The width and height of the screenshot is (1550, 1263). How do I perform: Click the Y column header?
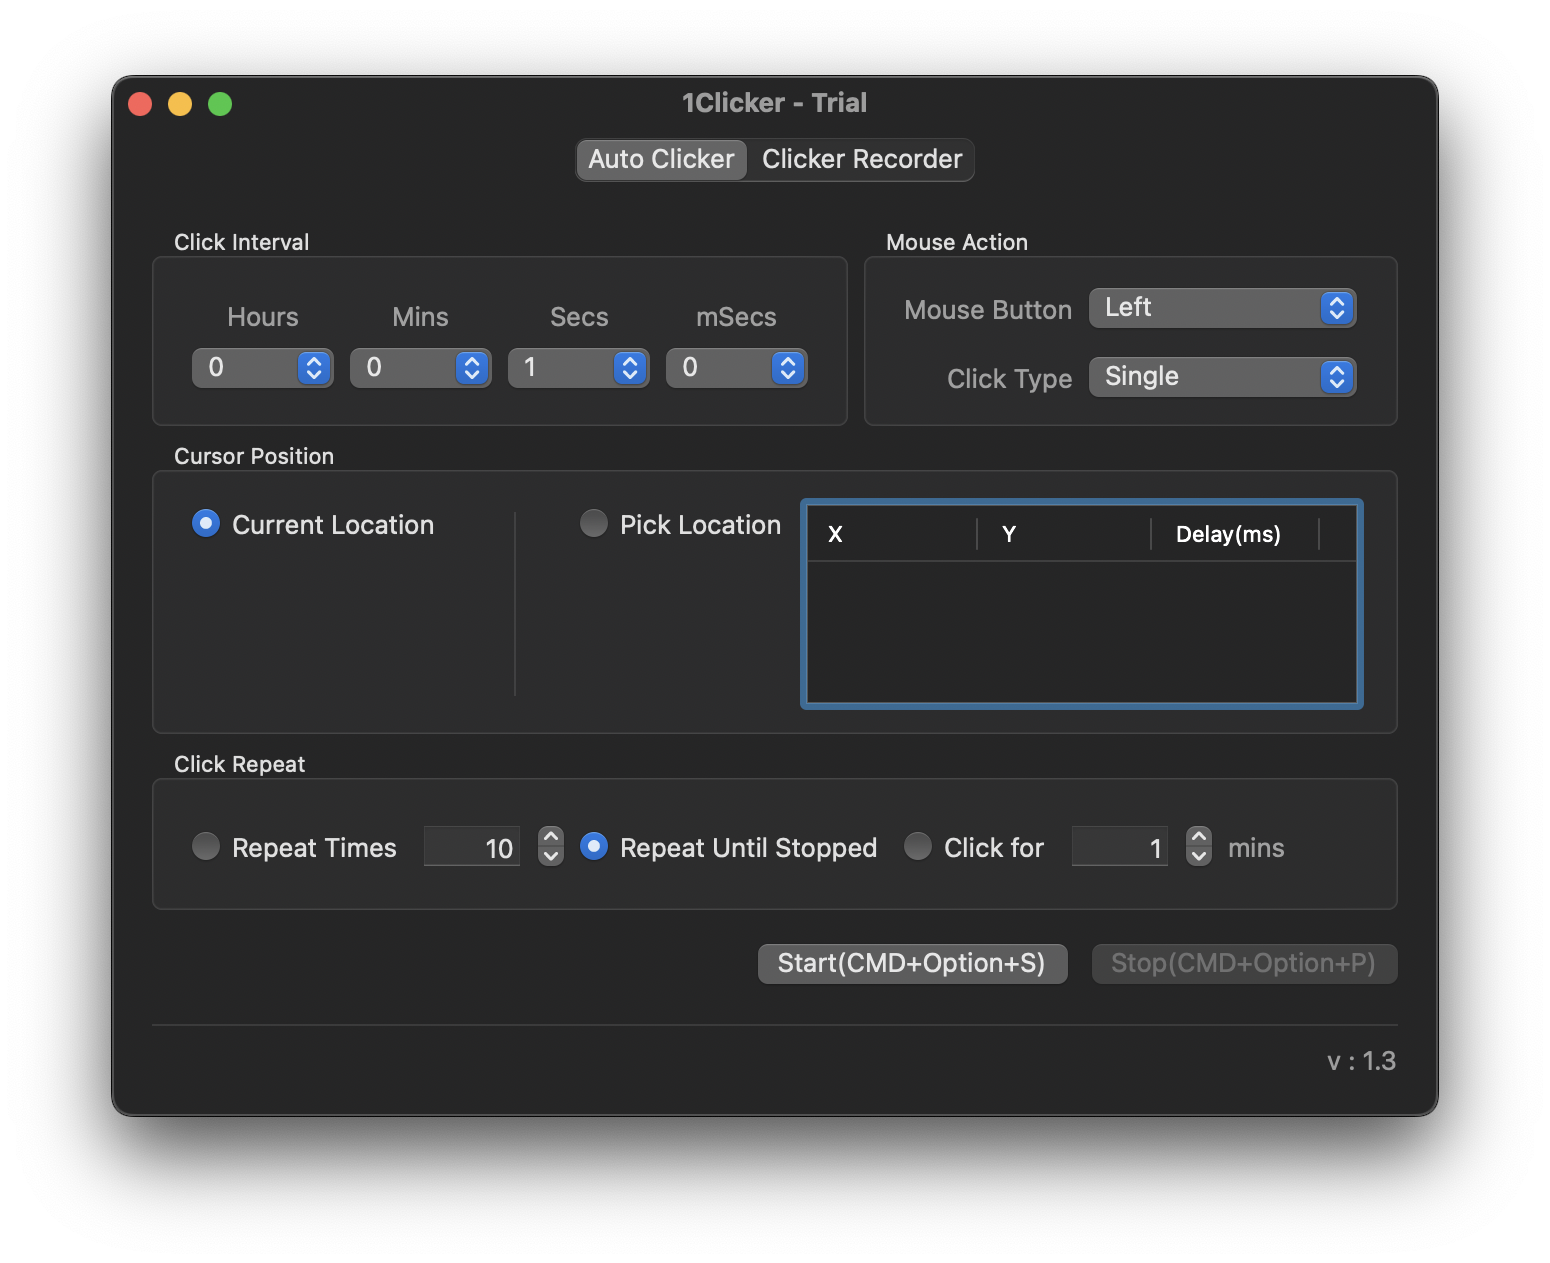pyautogui.click(x=1064, y=534)
